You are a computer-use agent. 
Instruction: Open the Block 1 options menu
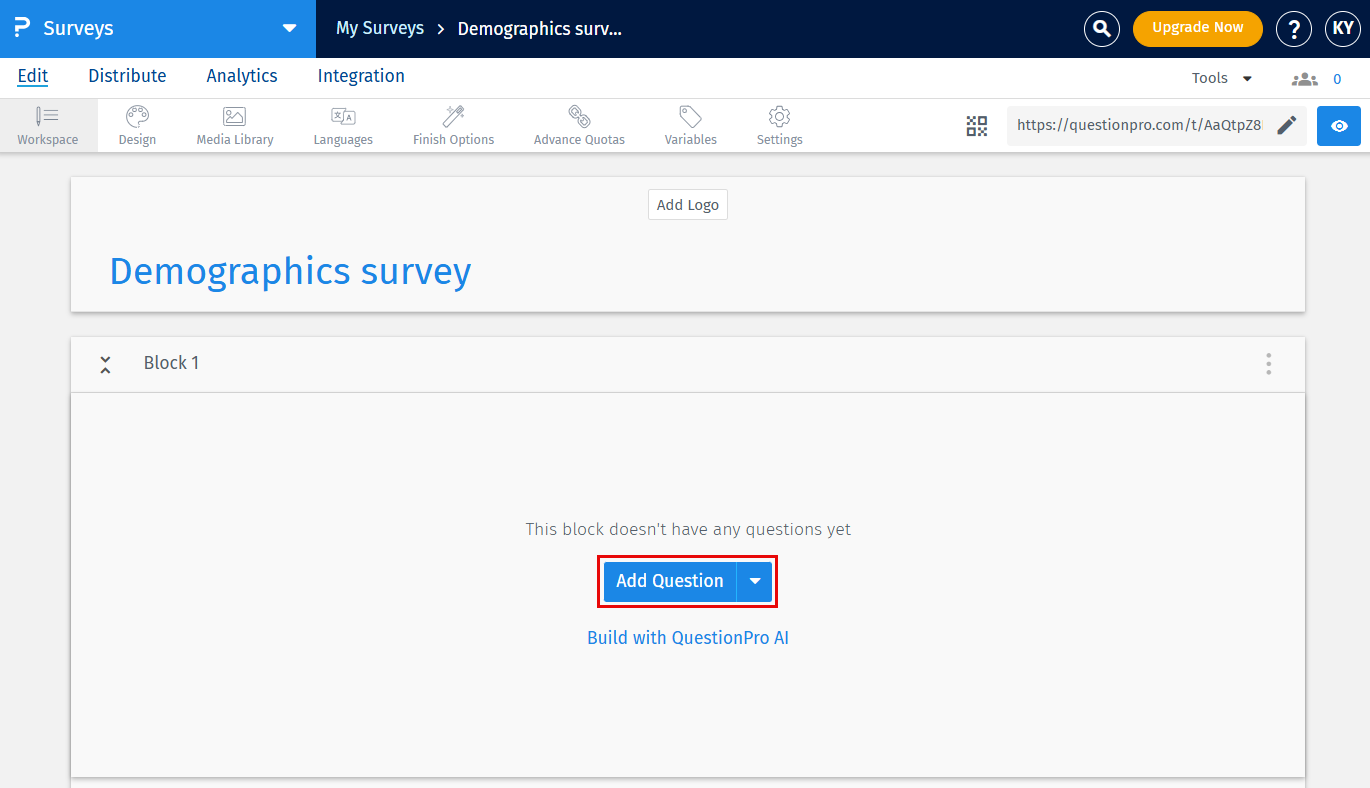[x=1268, y=364]
